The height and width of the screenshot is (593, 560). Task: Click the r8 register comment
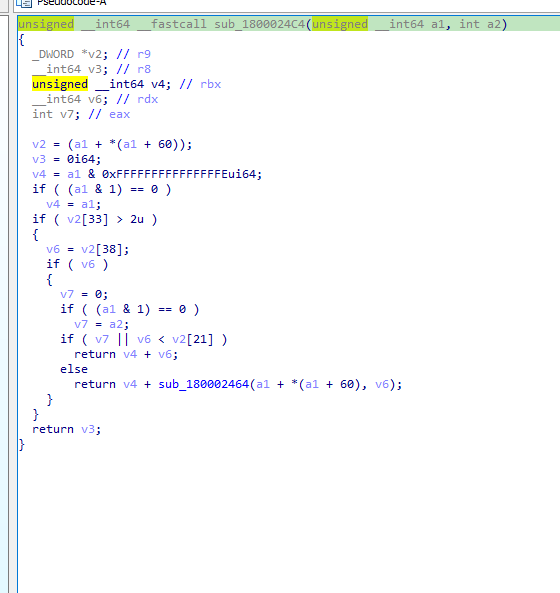[x=144, y=69]
